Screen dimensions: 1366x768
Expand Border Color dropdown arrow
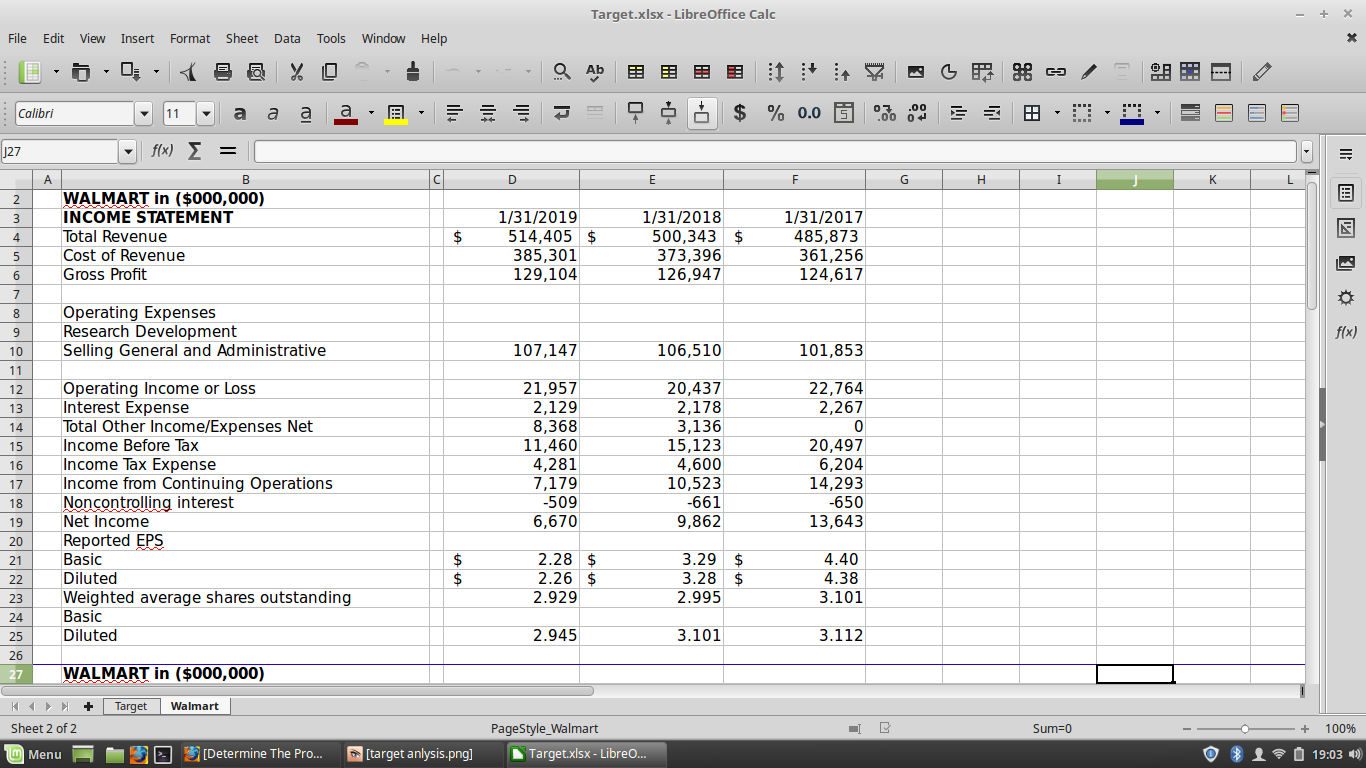pos(1157,113)
